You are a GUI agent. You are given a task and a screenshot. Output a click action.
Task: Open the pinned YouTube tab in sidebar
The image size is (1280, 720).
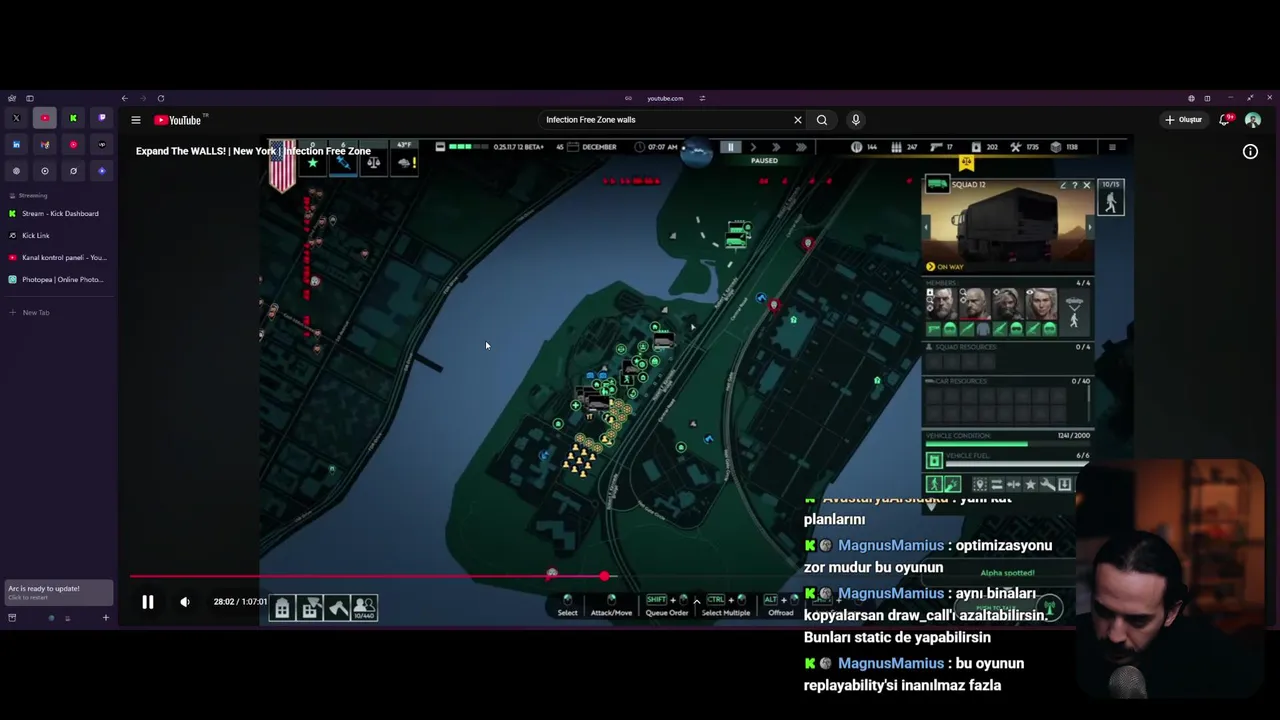(45, 118)
